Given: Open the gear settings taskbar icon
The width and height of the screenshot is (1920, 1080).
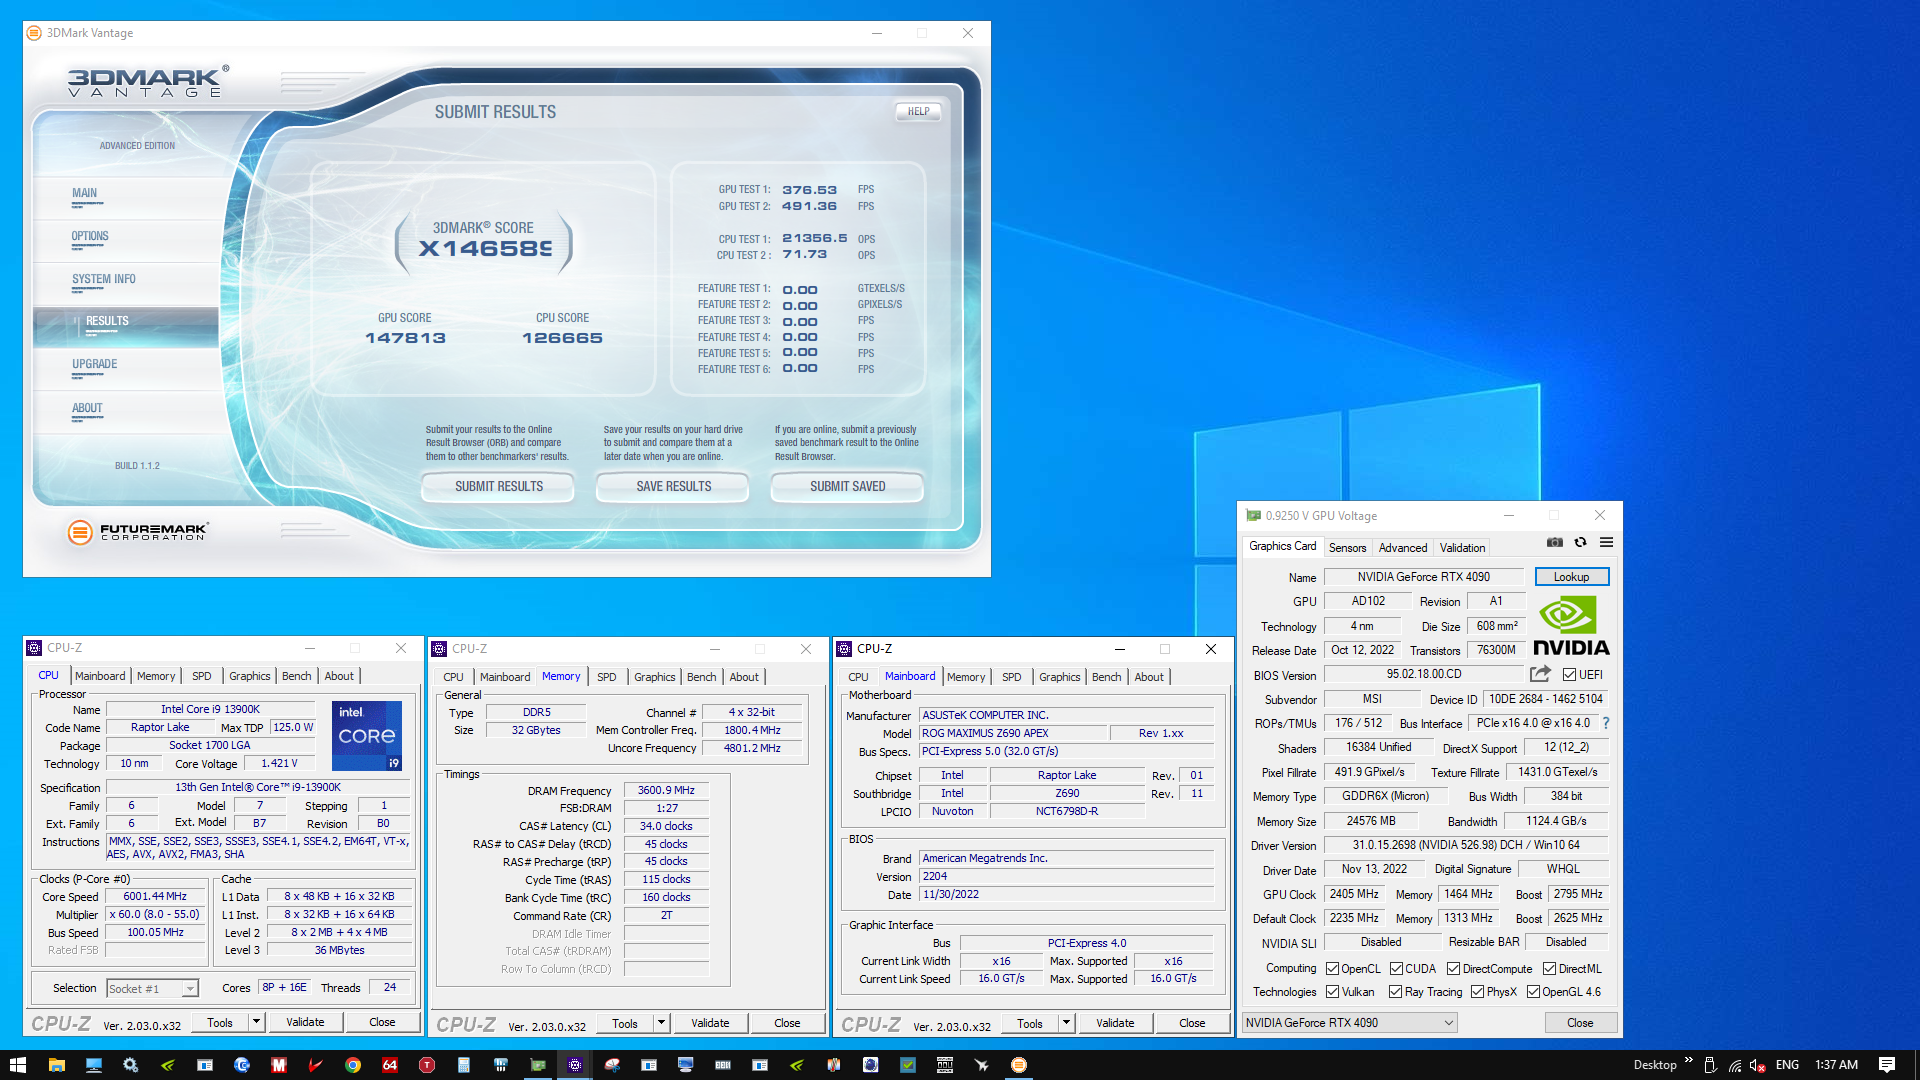Looking at the screenshot, I should [x=130, y=1065].
